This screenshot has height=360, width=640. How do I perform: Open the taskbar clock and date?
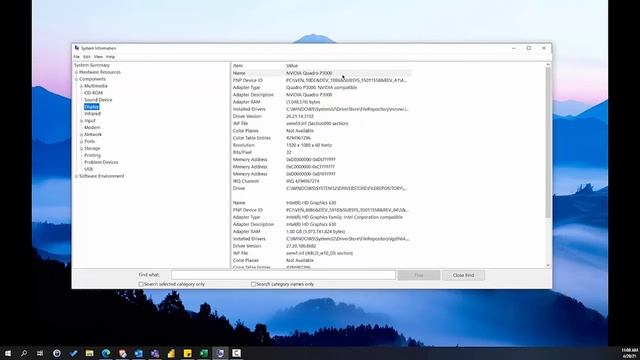pos(629,353)
